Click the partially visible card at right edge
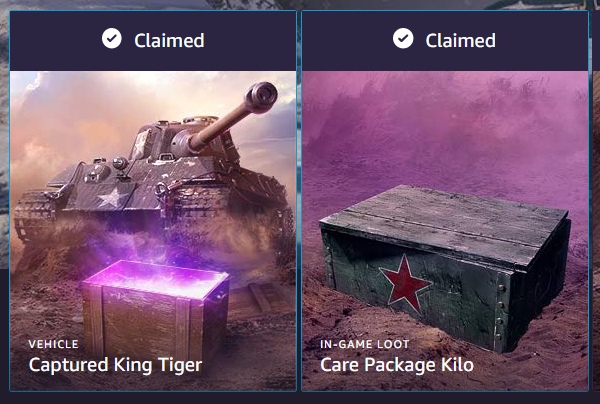Image resolution: width=600 pixels, height=404 pixels. tap(597, 201)
